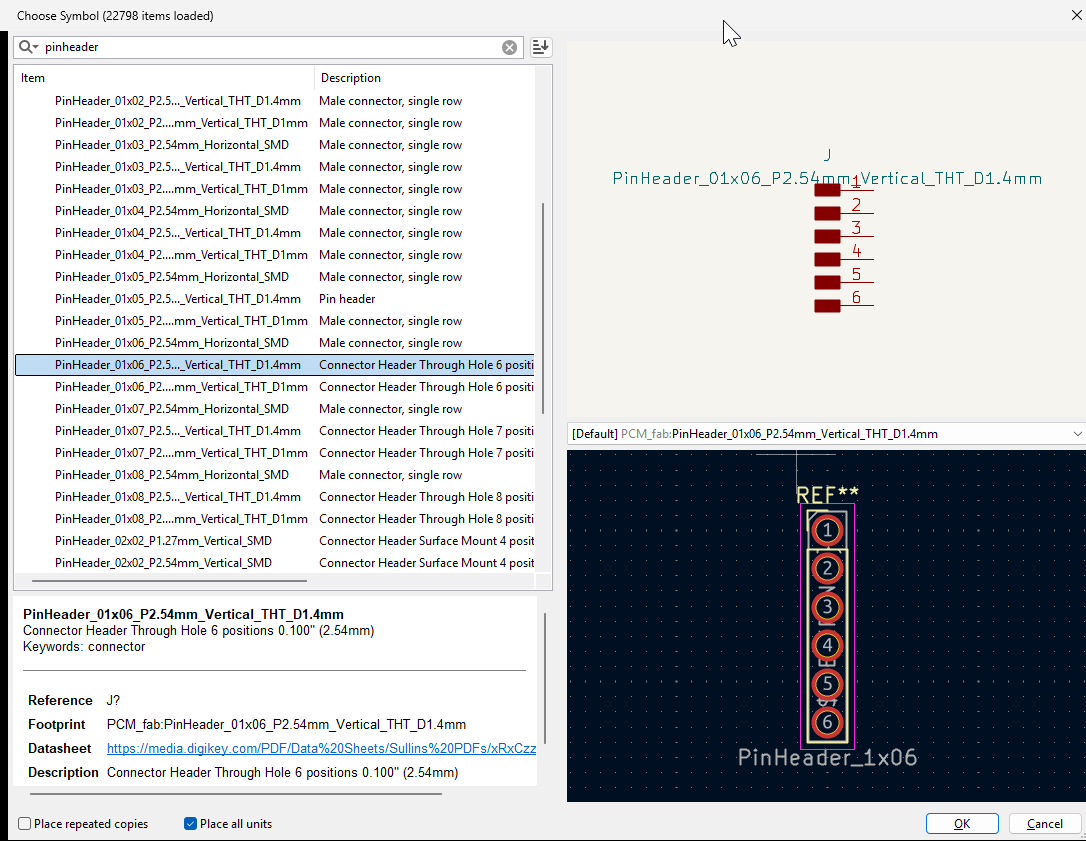Select PinHeader_01x02_P2....mm_Vertical_THT_D1mm row

tap(274, 123)
